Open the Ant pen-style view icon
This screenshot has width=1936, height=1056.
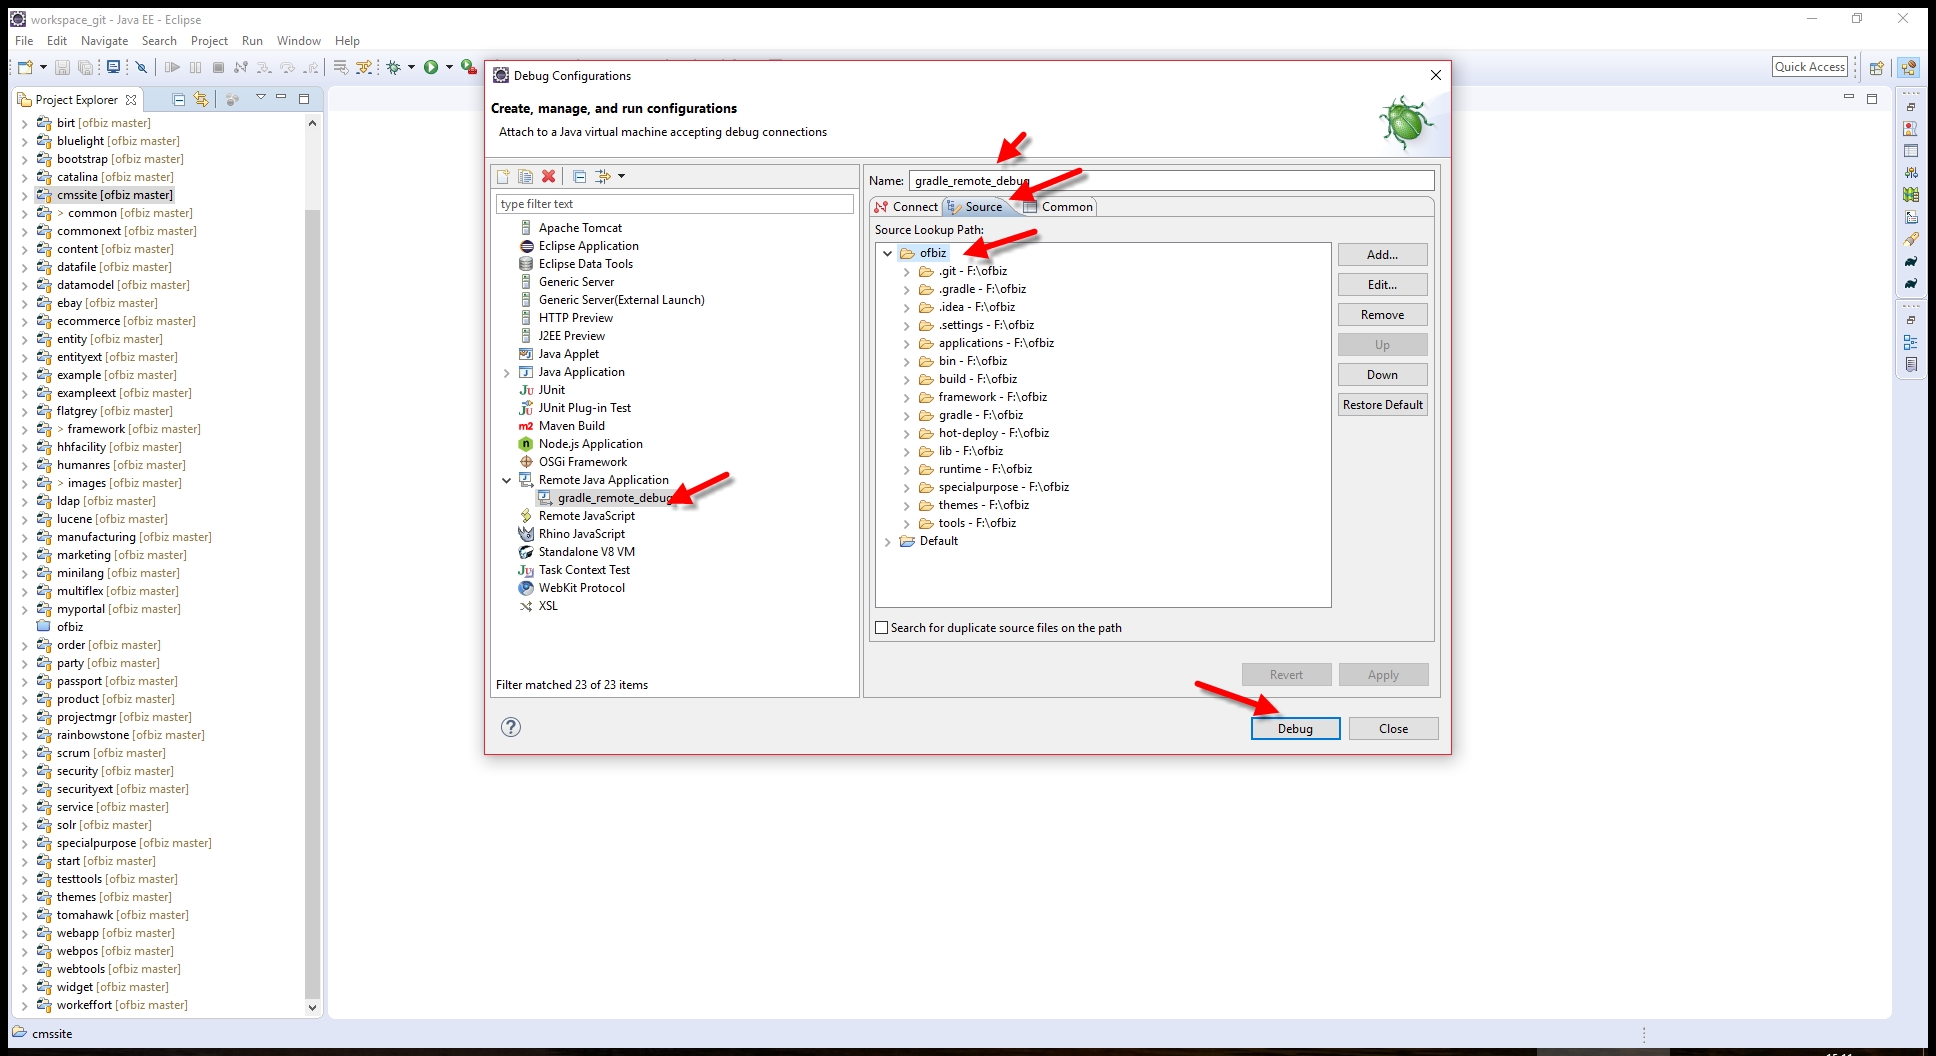point(1911,239)
